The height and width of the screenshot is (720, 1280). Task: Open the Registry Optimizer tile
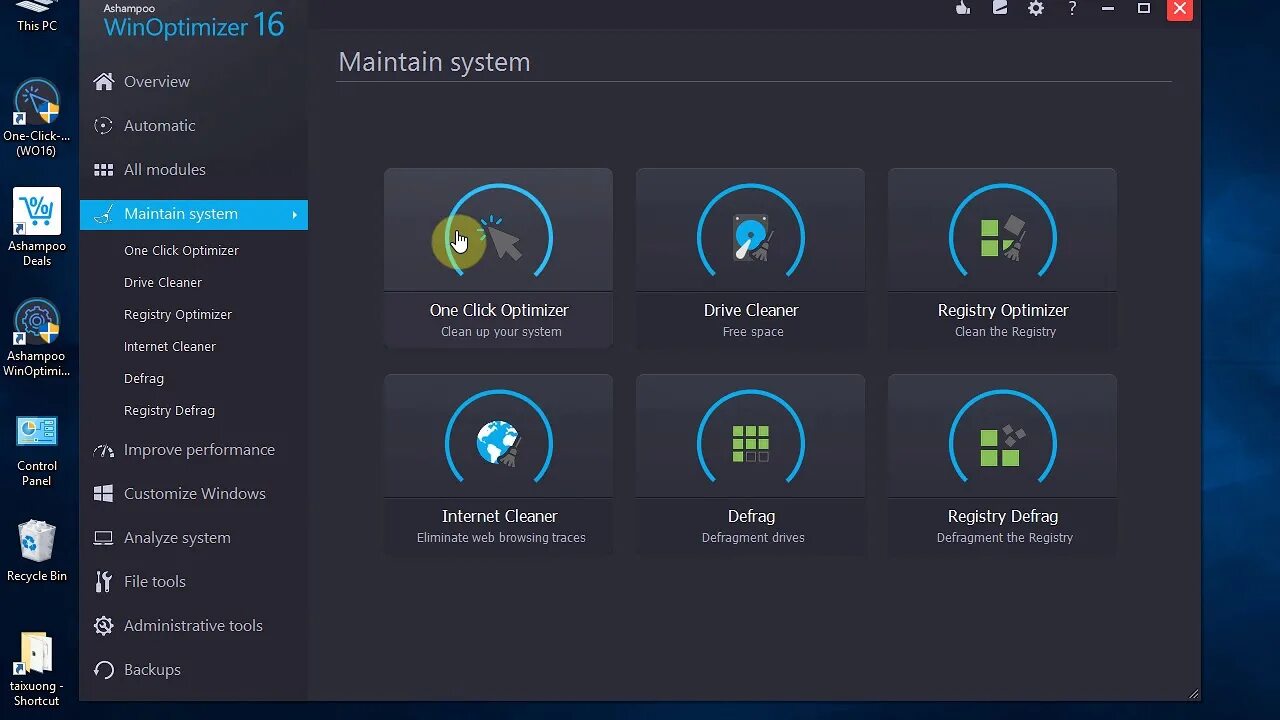tap(1002, 258)
